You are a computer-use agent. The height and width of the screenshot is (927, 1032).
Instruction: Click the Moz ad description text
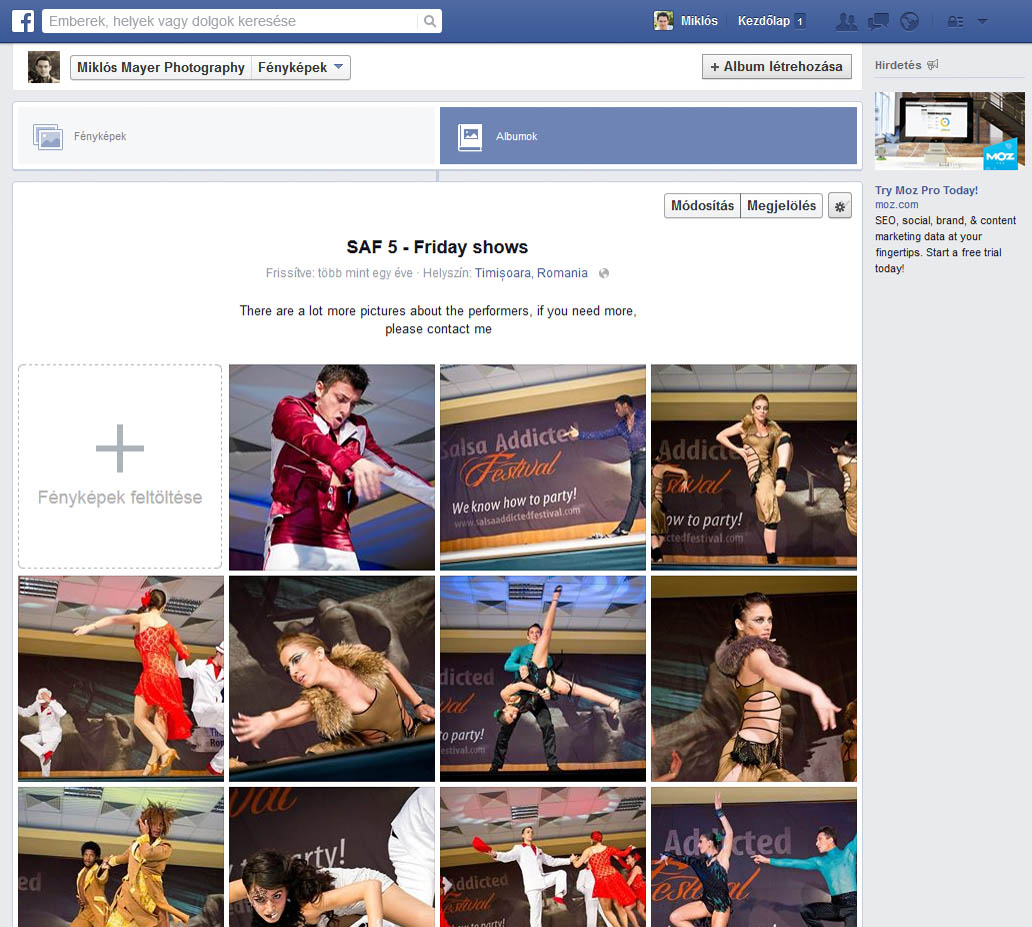tap(945, 244)
